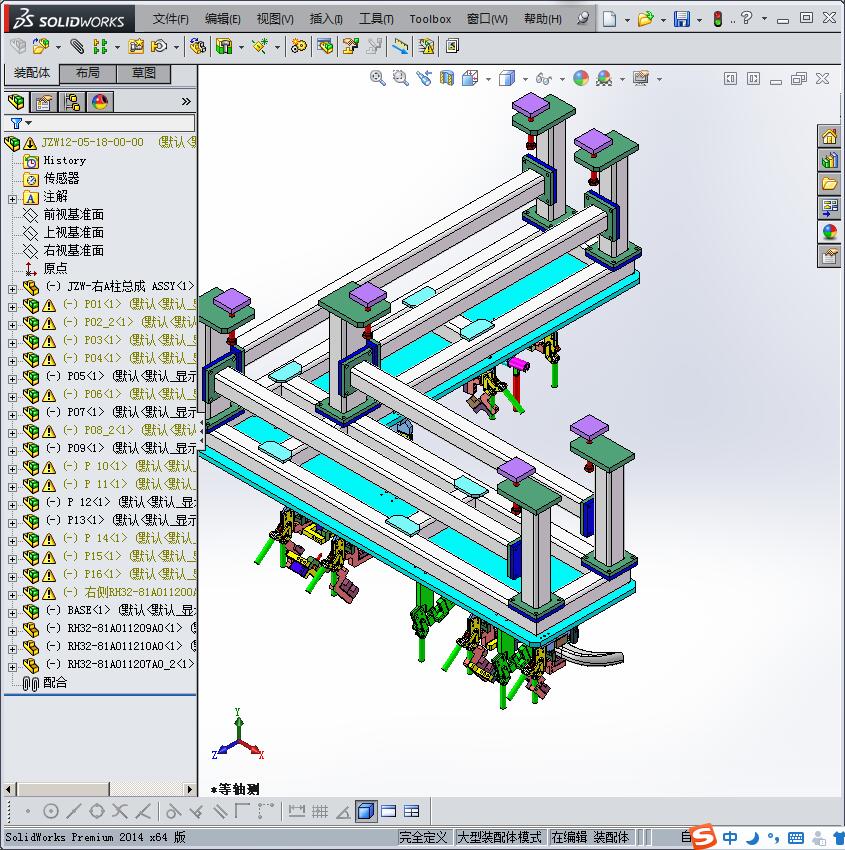Select the 前视基准面 plane in the tree
Image resolution: width=845 pixels, height=850 pixels.
(74, 215)
